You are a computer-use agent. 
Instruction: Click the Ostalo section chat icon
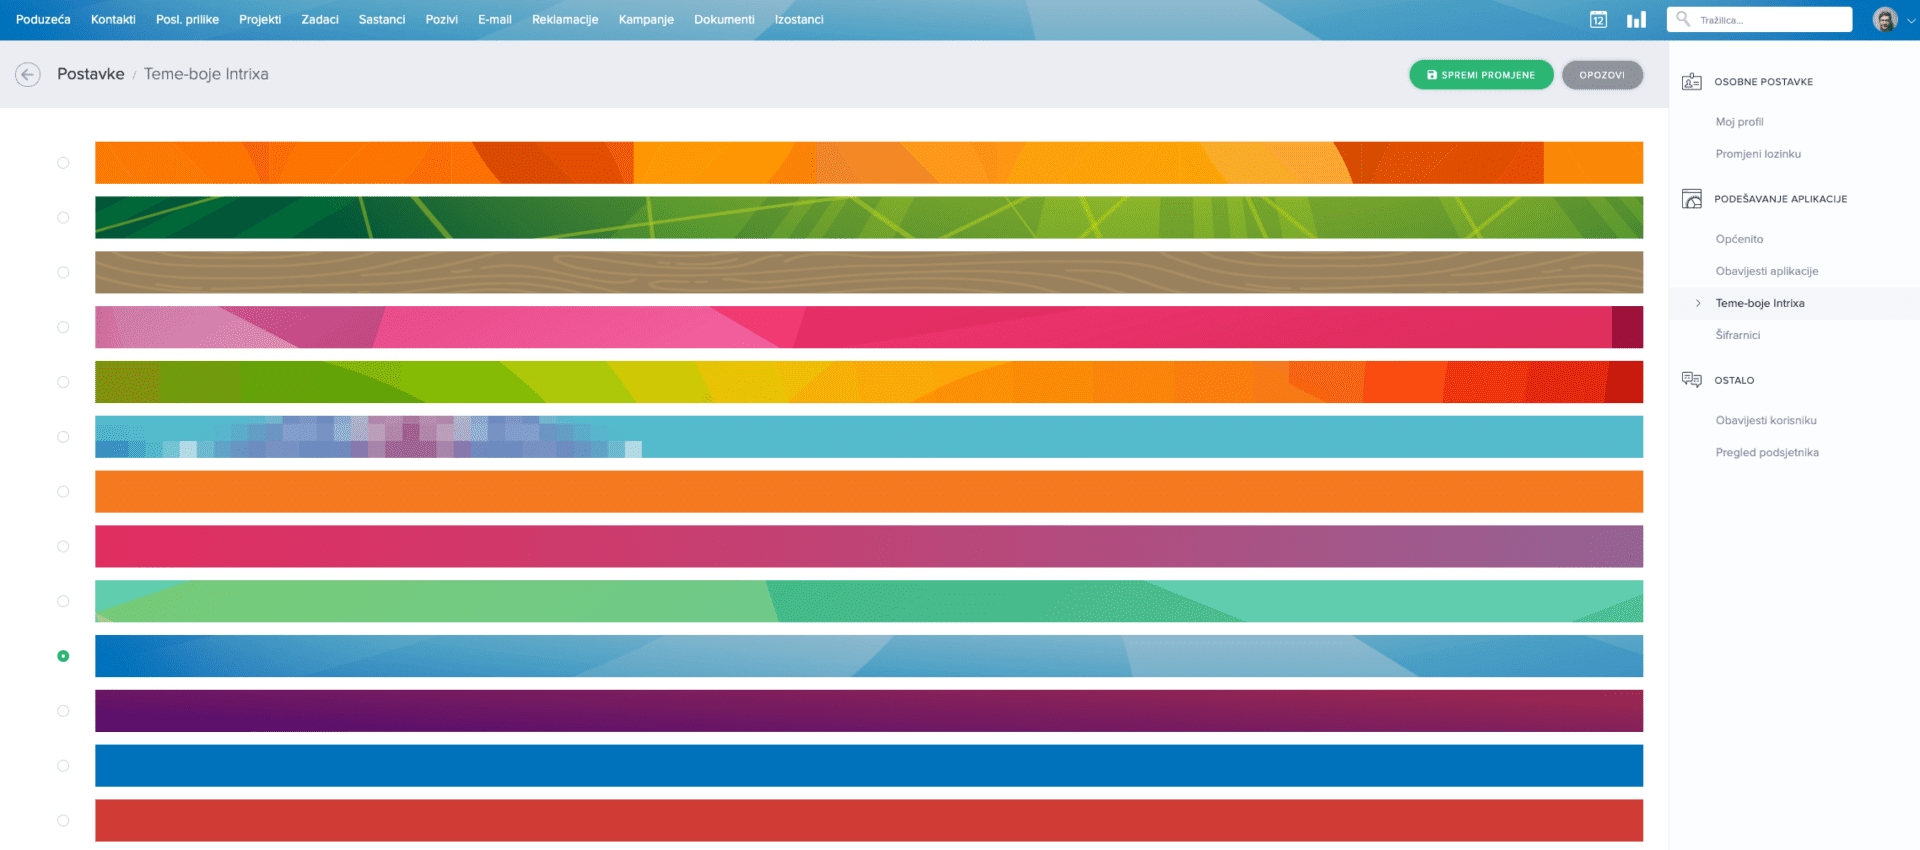(x=1691, y=380)
